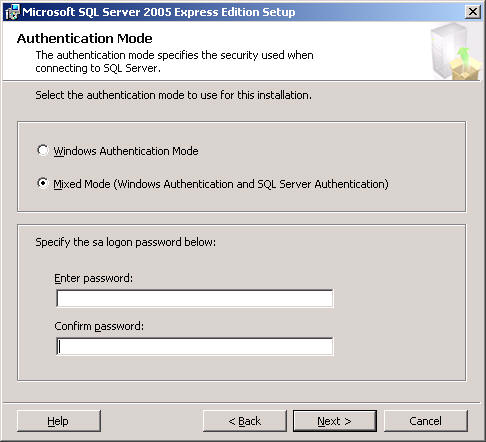The height and width of the screenshot is (442, 486).
Task: Click 'Select the authentication mode to use' instruction
Action: click(173, 95)
